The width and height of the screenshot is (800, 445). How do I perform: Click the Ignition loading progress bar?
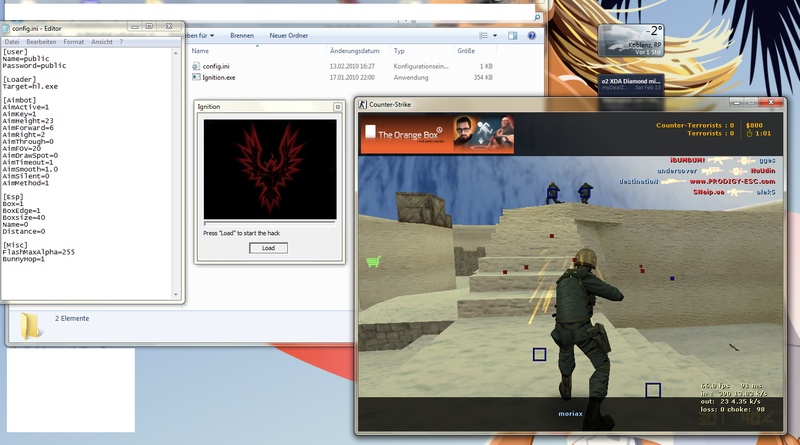click(x=269, y=224)
